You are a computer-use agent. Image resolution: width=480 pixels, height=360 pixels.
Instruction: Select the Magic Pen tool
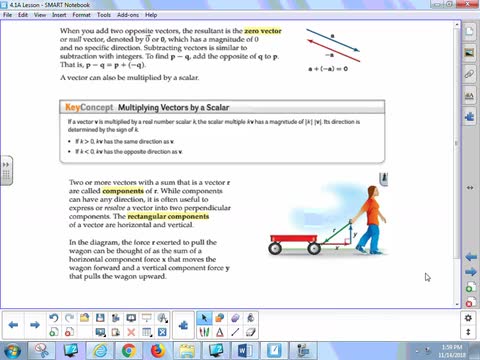click(x=235, y=318)
